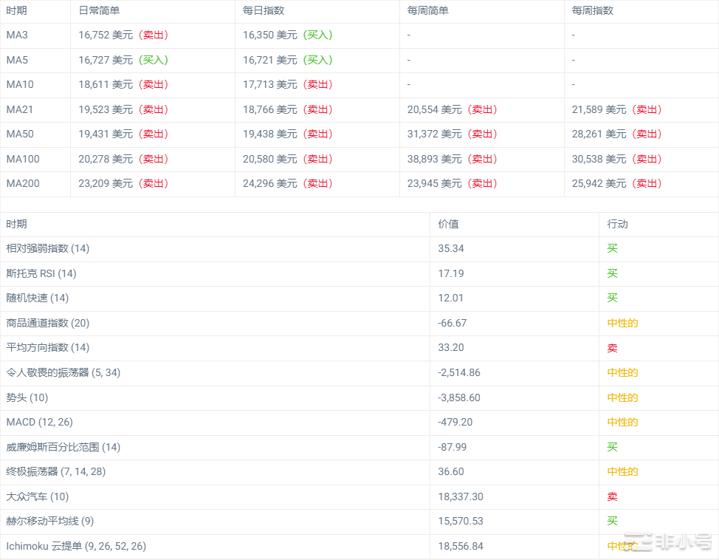Select the MA3 row label

[x=17, y=35]
